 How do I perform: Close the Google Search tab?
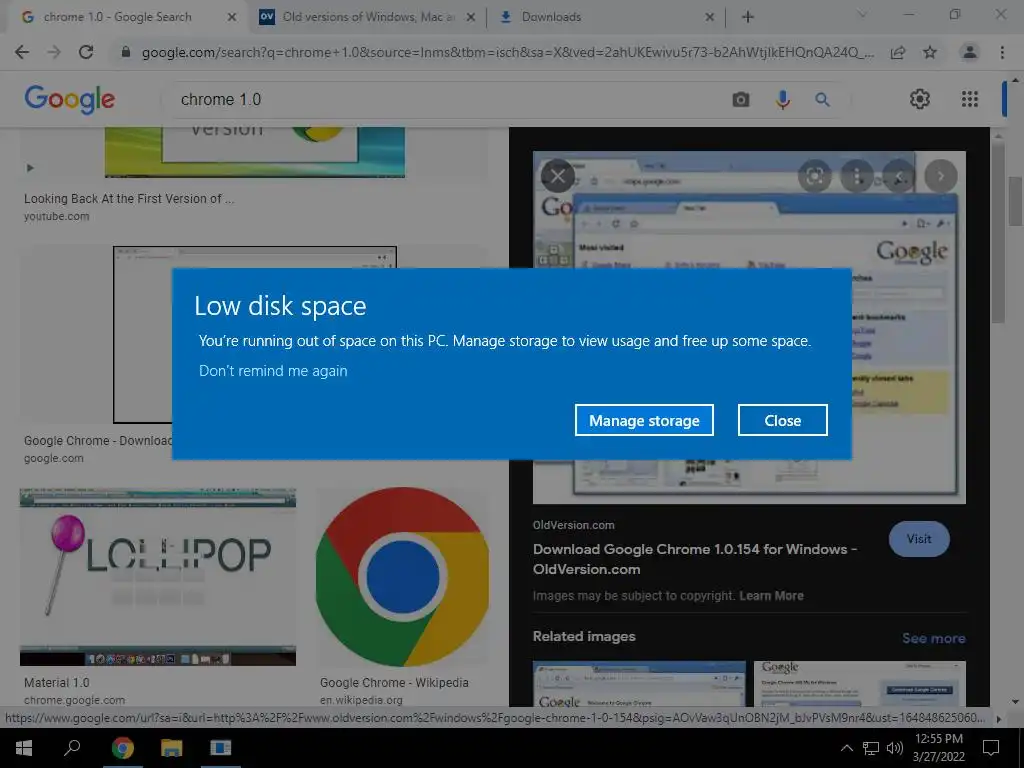tap(232, 17)
